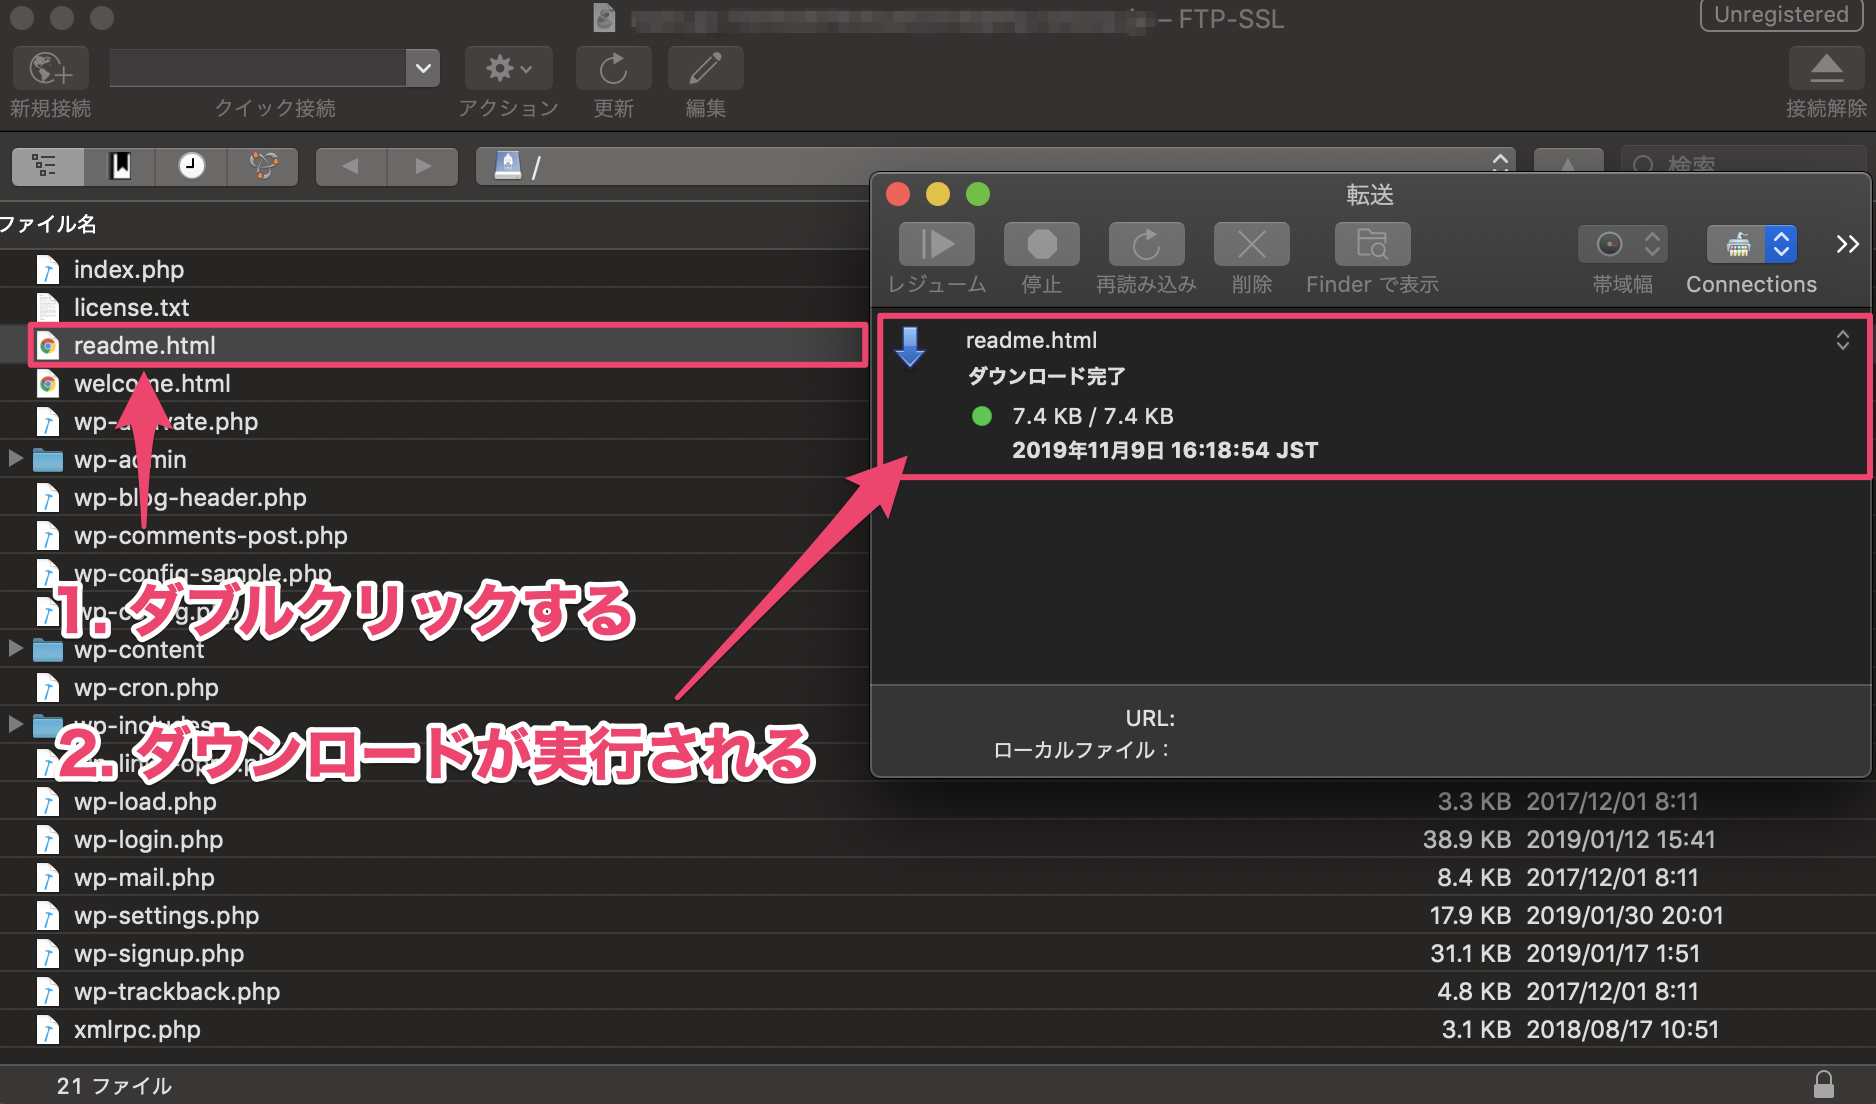
Task: Edit the selected file using the pencil icon
Action: pyautogui.click(x=704, y=68)
